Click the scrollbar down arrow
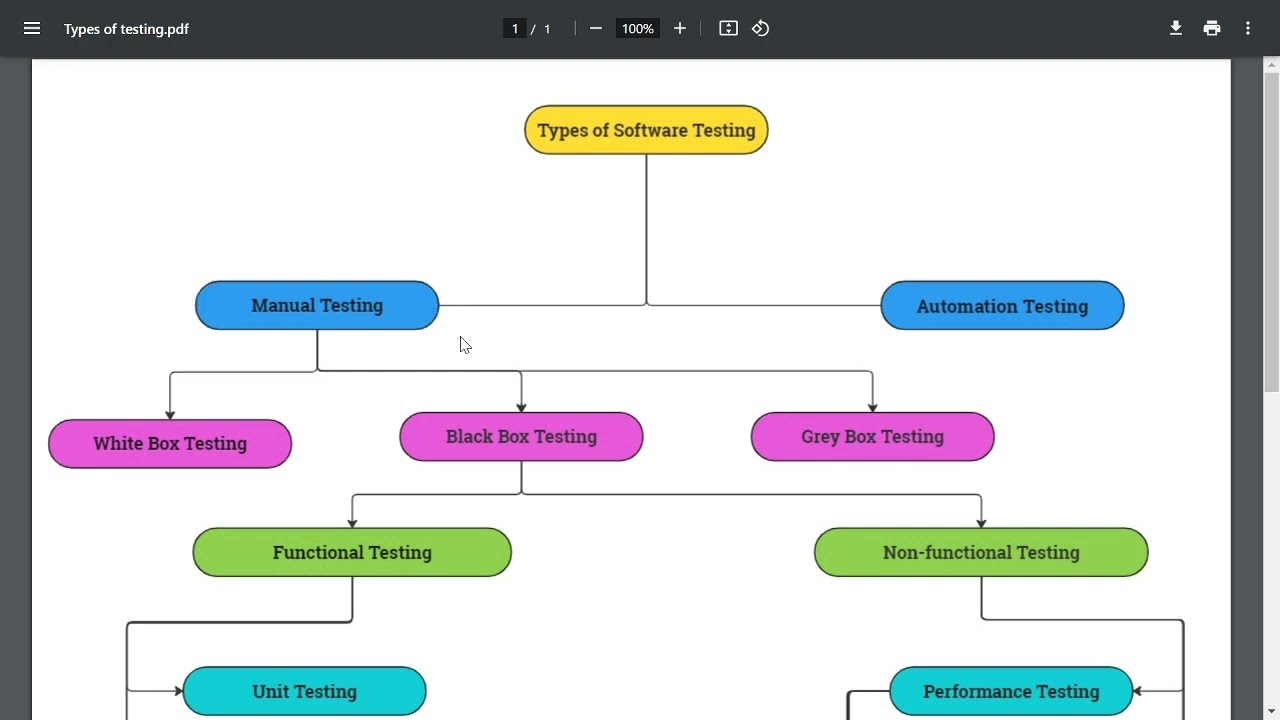This screenshot has height=720, width=1280. tap(1272, 712)
